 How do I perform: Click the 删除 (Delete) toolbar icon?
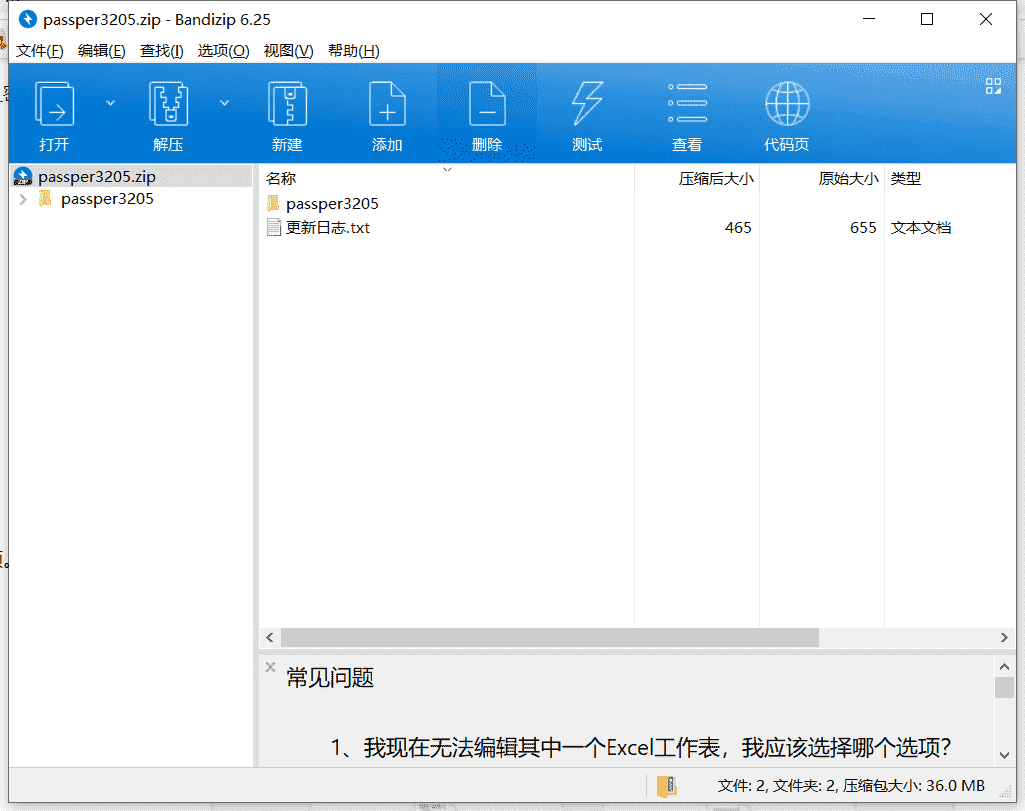pyautogui.click(x=487, y=104)
